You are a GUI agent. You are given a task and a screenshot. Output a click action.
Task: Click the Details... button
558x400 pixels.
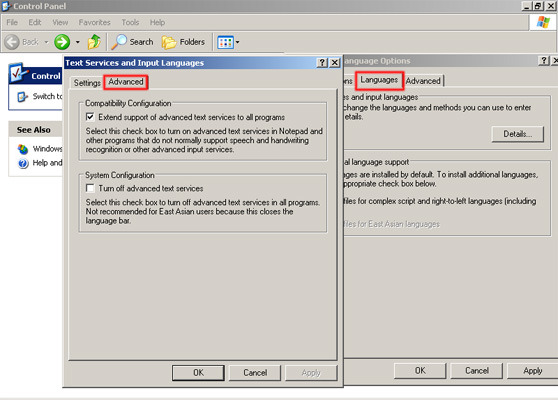518,134
